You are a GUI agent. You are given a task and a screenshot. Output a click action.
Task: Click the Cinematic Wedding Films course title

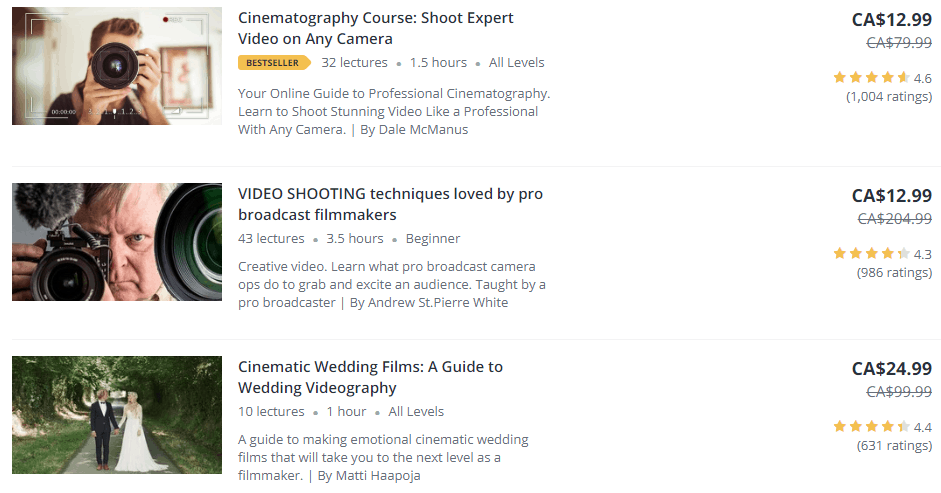370,377
